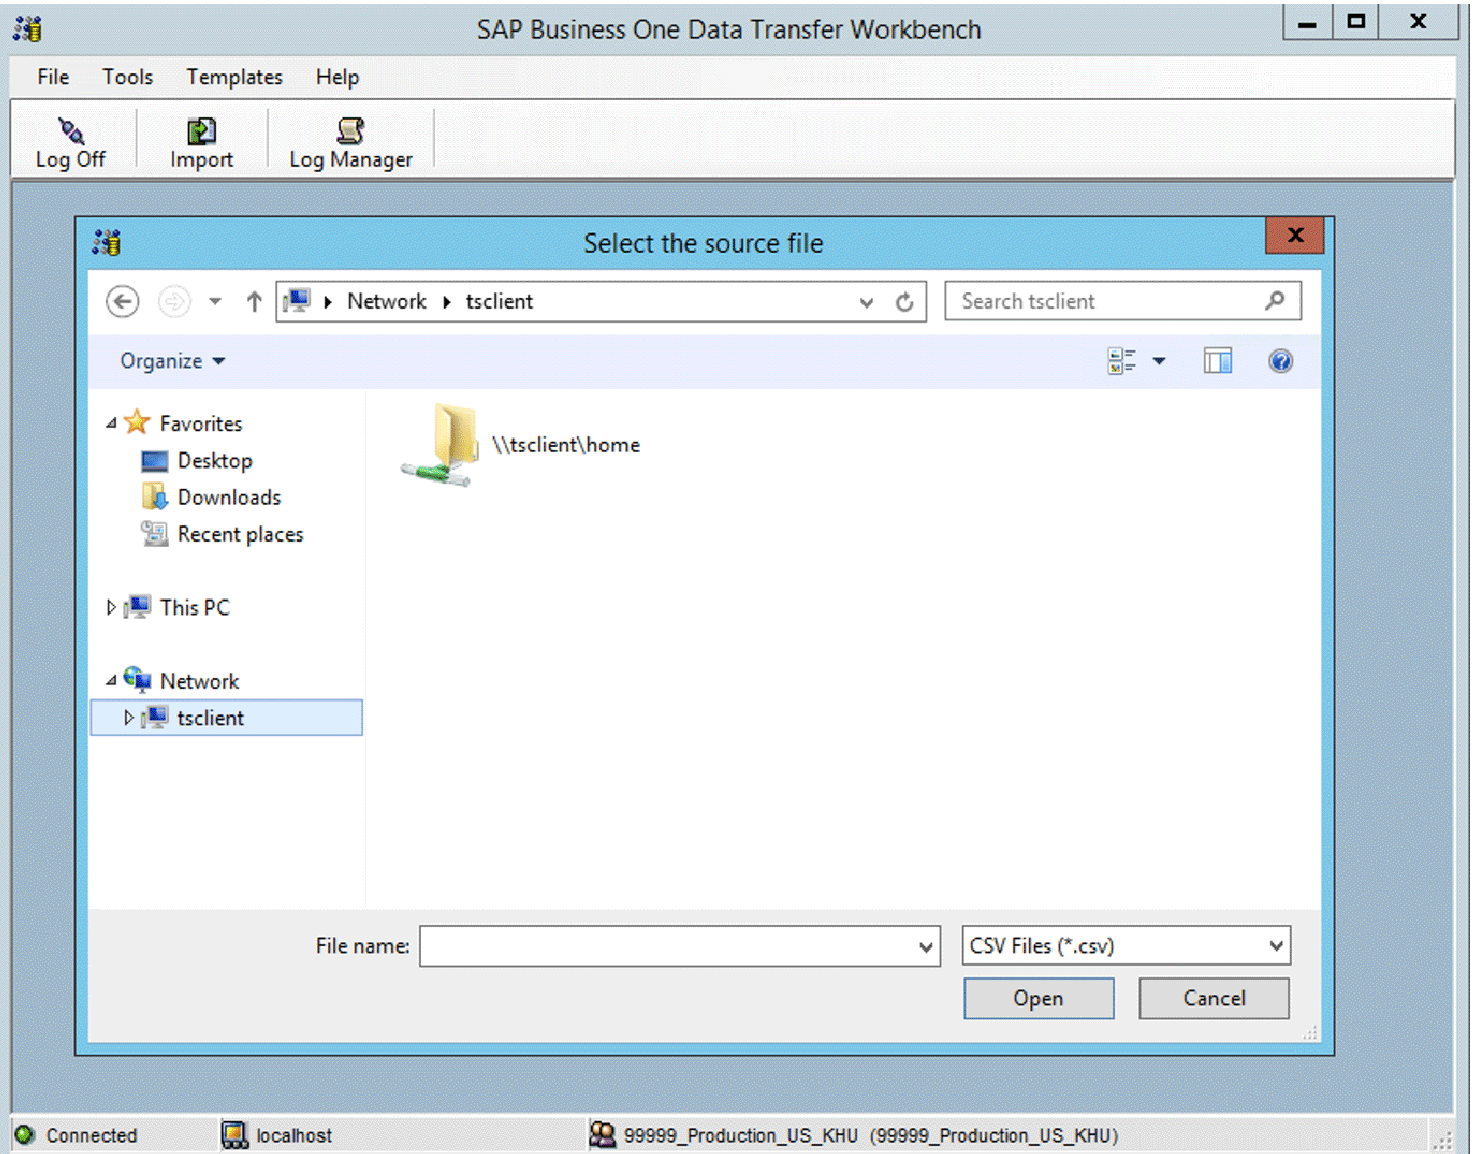1473x1154 pixels.
Task: Expand the address bar history dropdown
Action: tap(866, 302)
